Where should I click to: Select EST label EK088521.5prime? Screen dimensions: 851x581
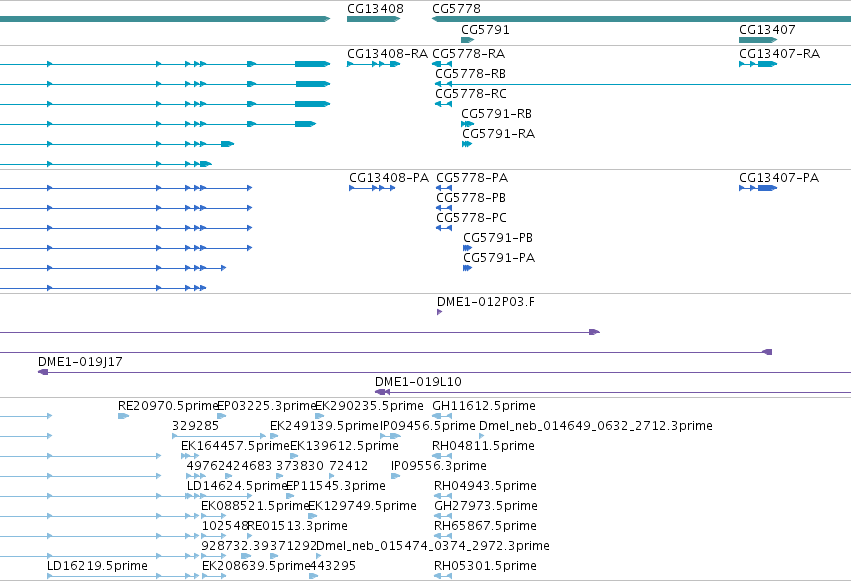click(255, 506)
